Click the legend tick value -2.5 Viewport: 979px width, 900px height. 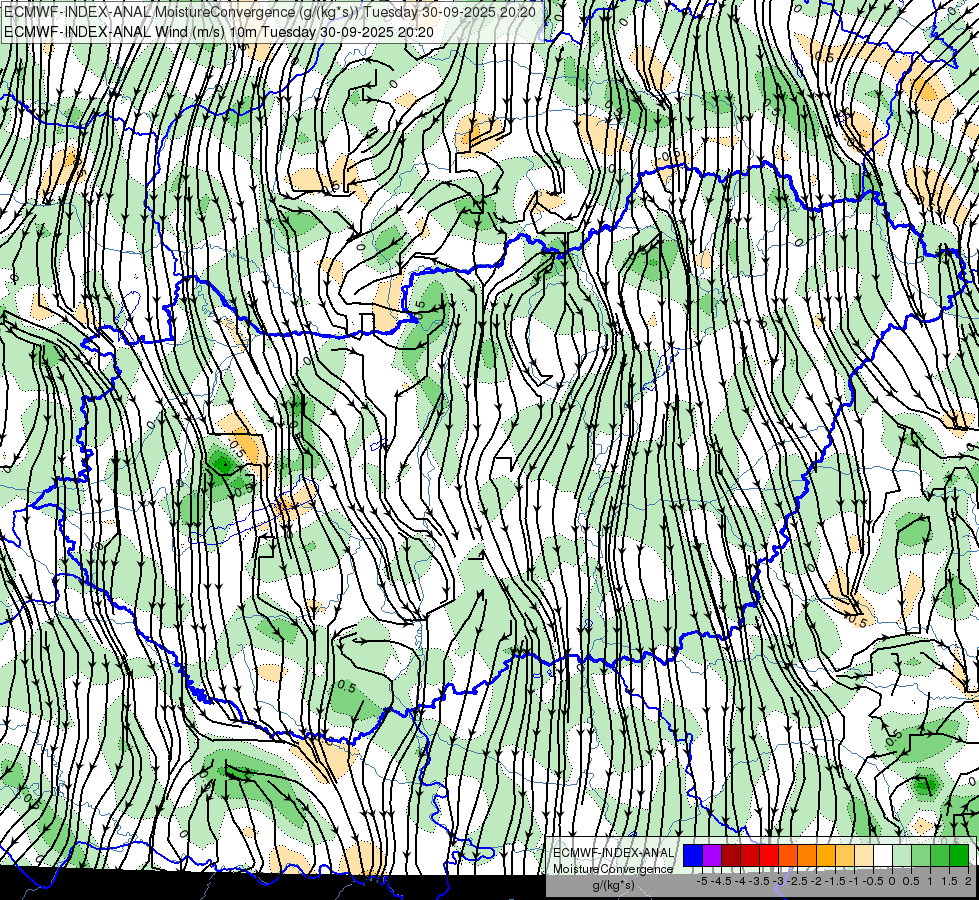797,881
